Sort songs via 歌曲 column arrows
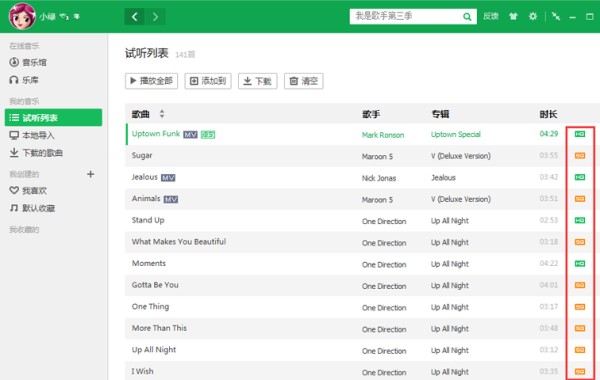600x380 pixels. pyautogui.click(x=162, y=114)
